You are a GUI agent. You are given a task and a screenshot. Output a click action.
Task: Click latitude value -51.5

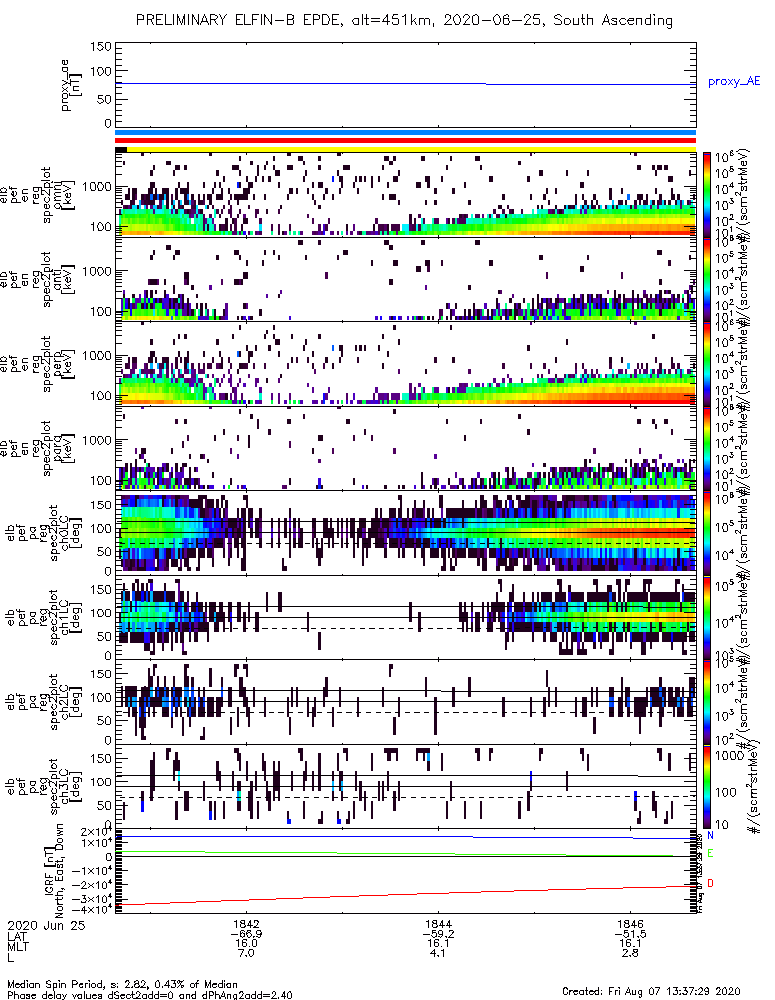[x=630, y=934]
